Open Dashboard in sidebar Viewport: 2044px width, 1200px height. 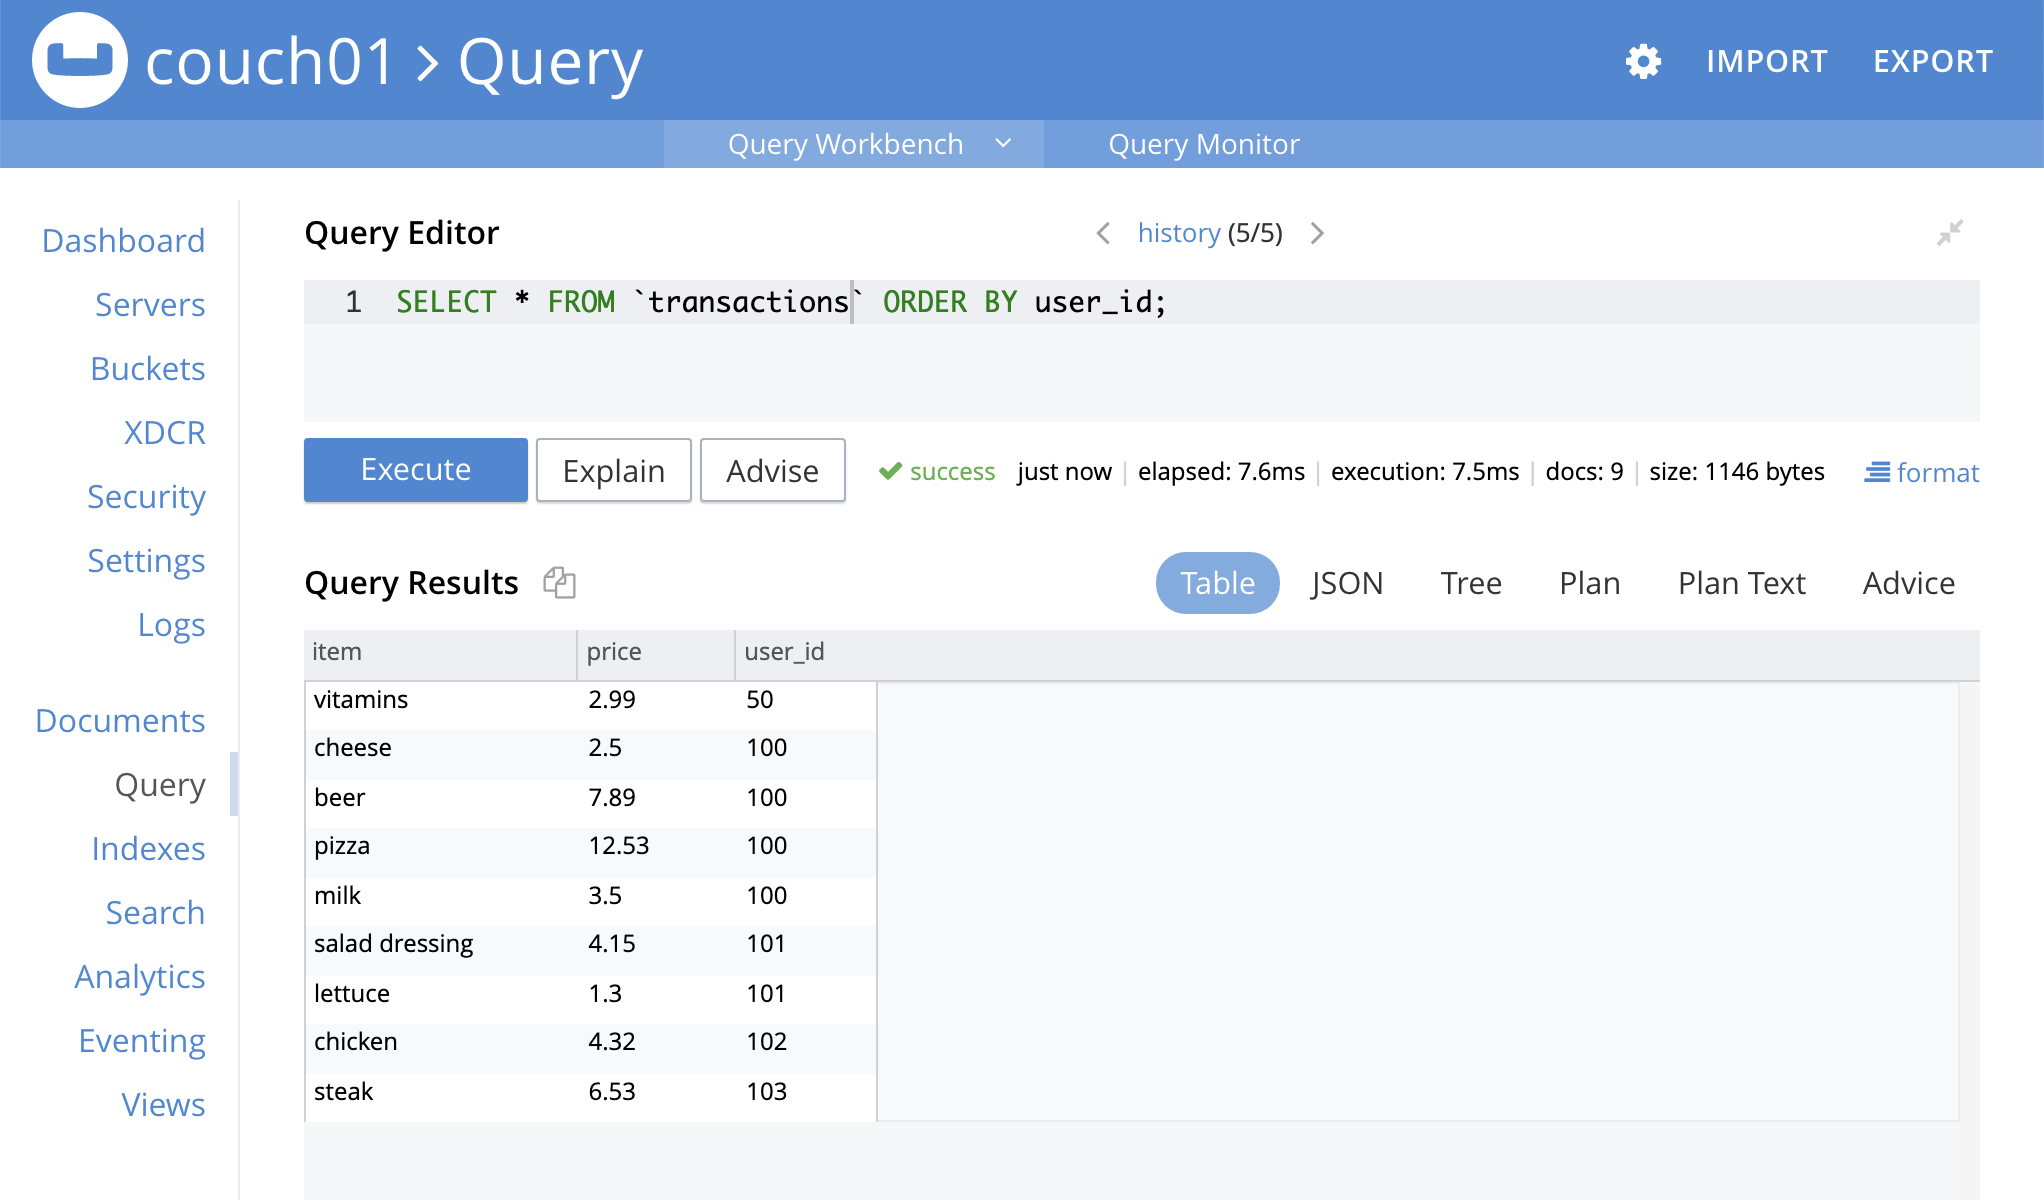pyautogui.click(x=124, y=241)
